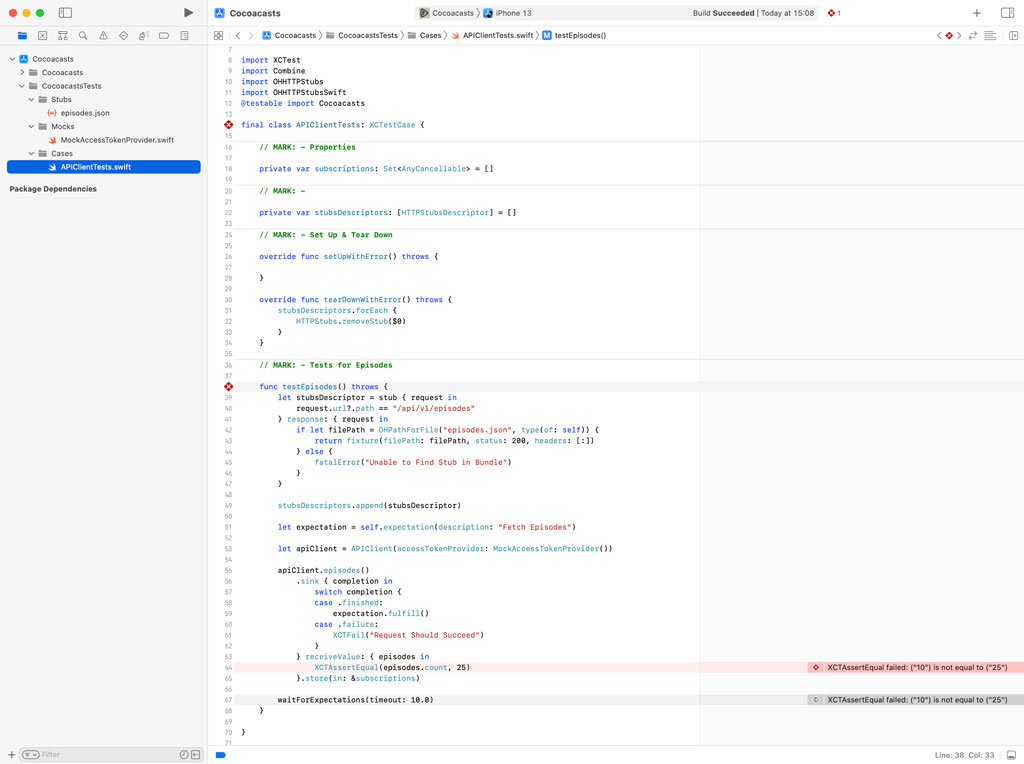Viewport: 1024px width, 764px height.
Task: Open the Issue navigator warning triangle
Action: [103, 35]
